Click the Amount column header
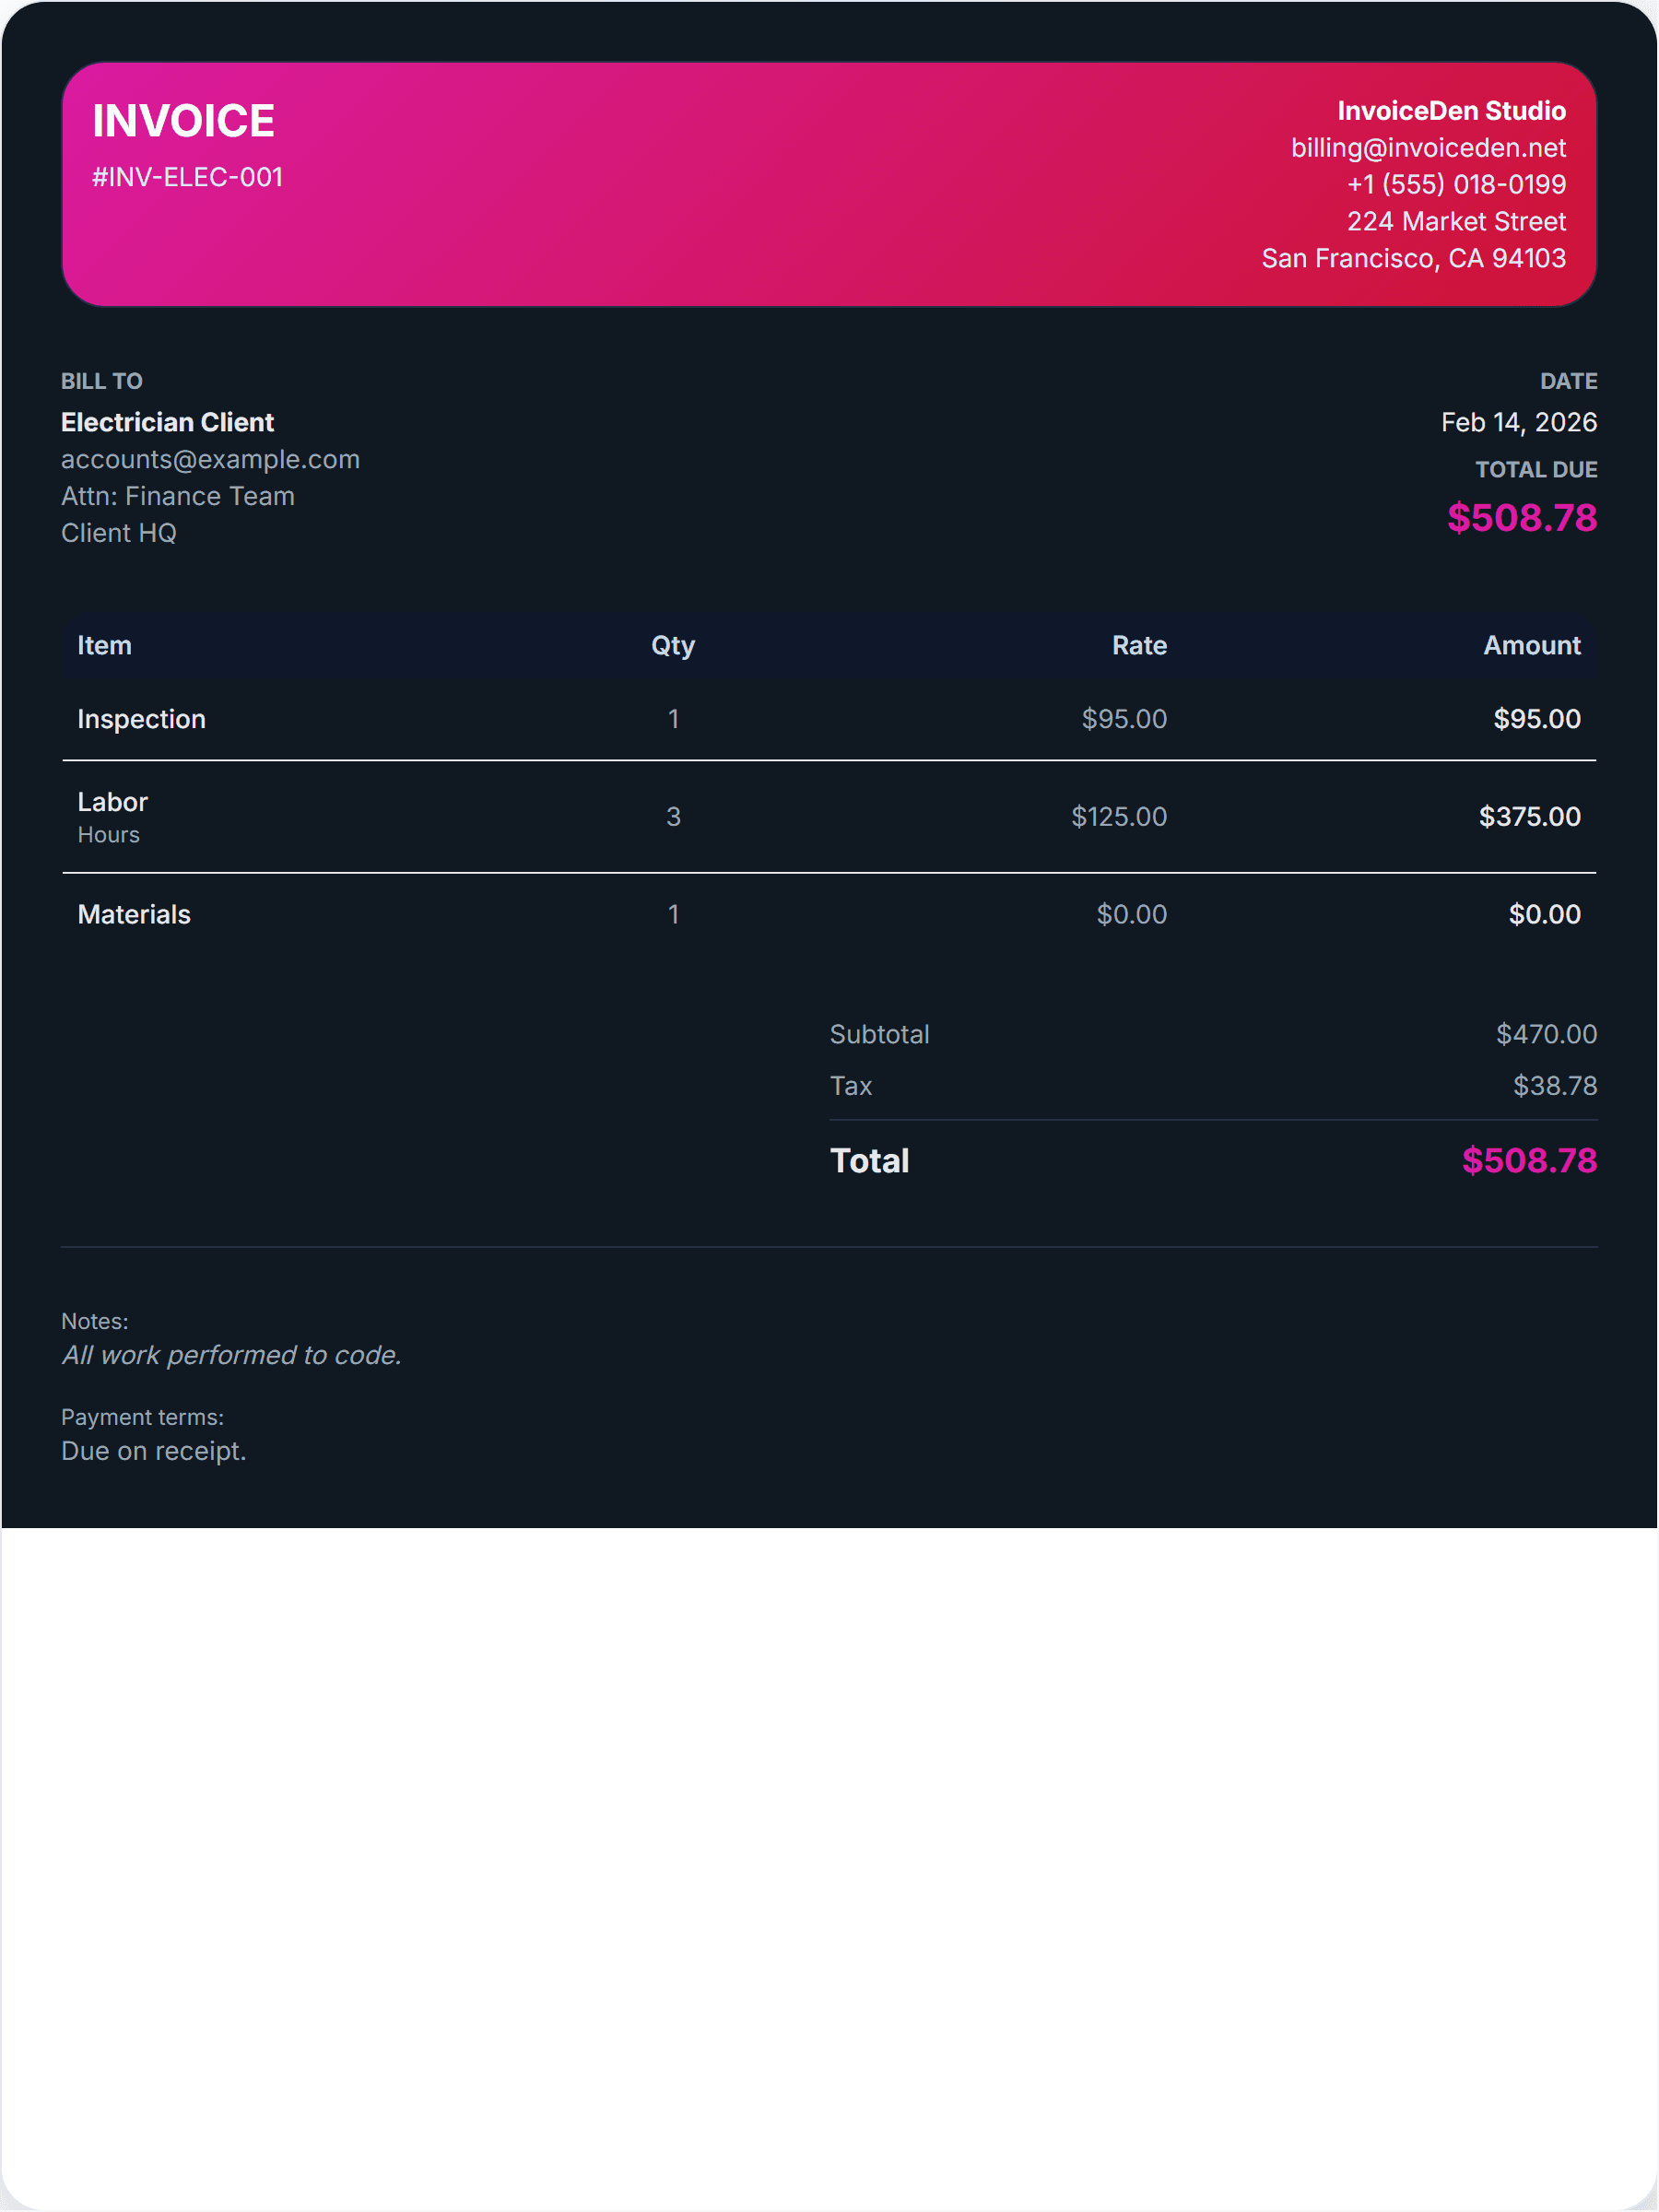 (x=1531, y=646)
